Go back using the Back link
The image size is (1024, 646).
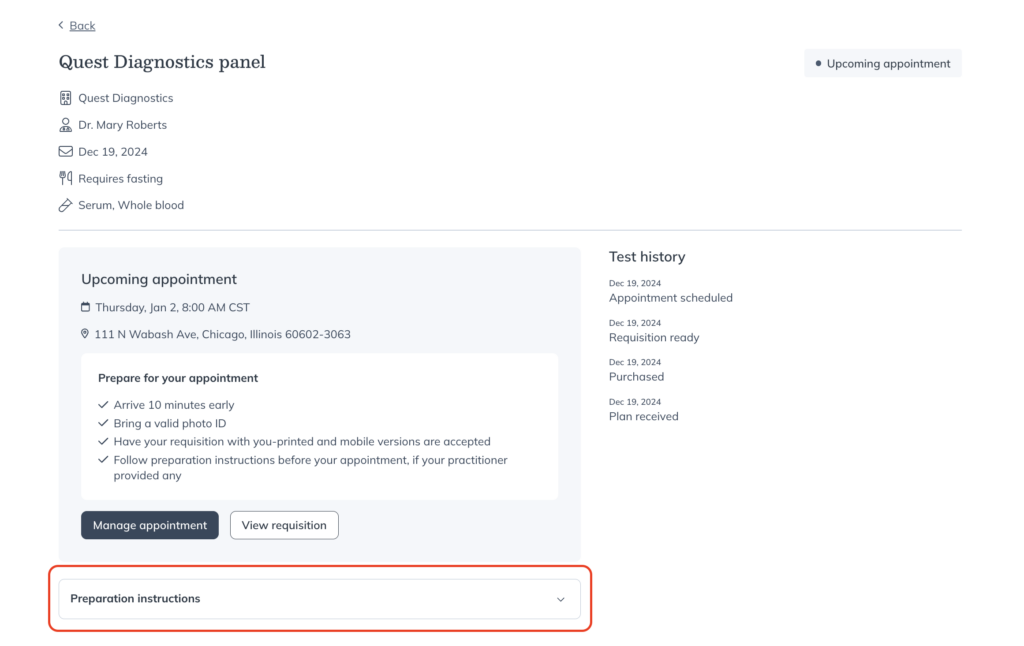[82, 25]
